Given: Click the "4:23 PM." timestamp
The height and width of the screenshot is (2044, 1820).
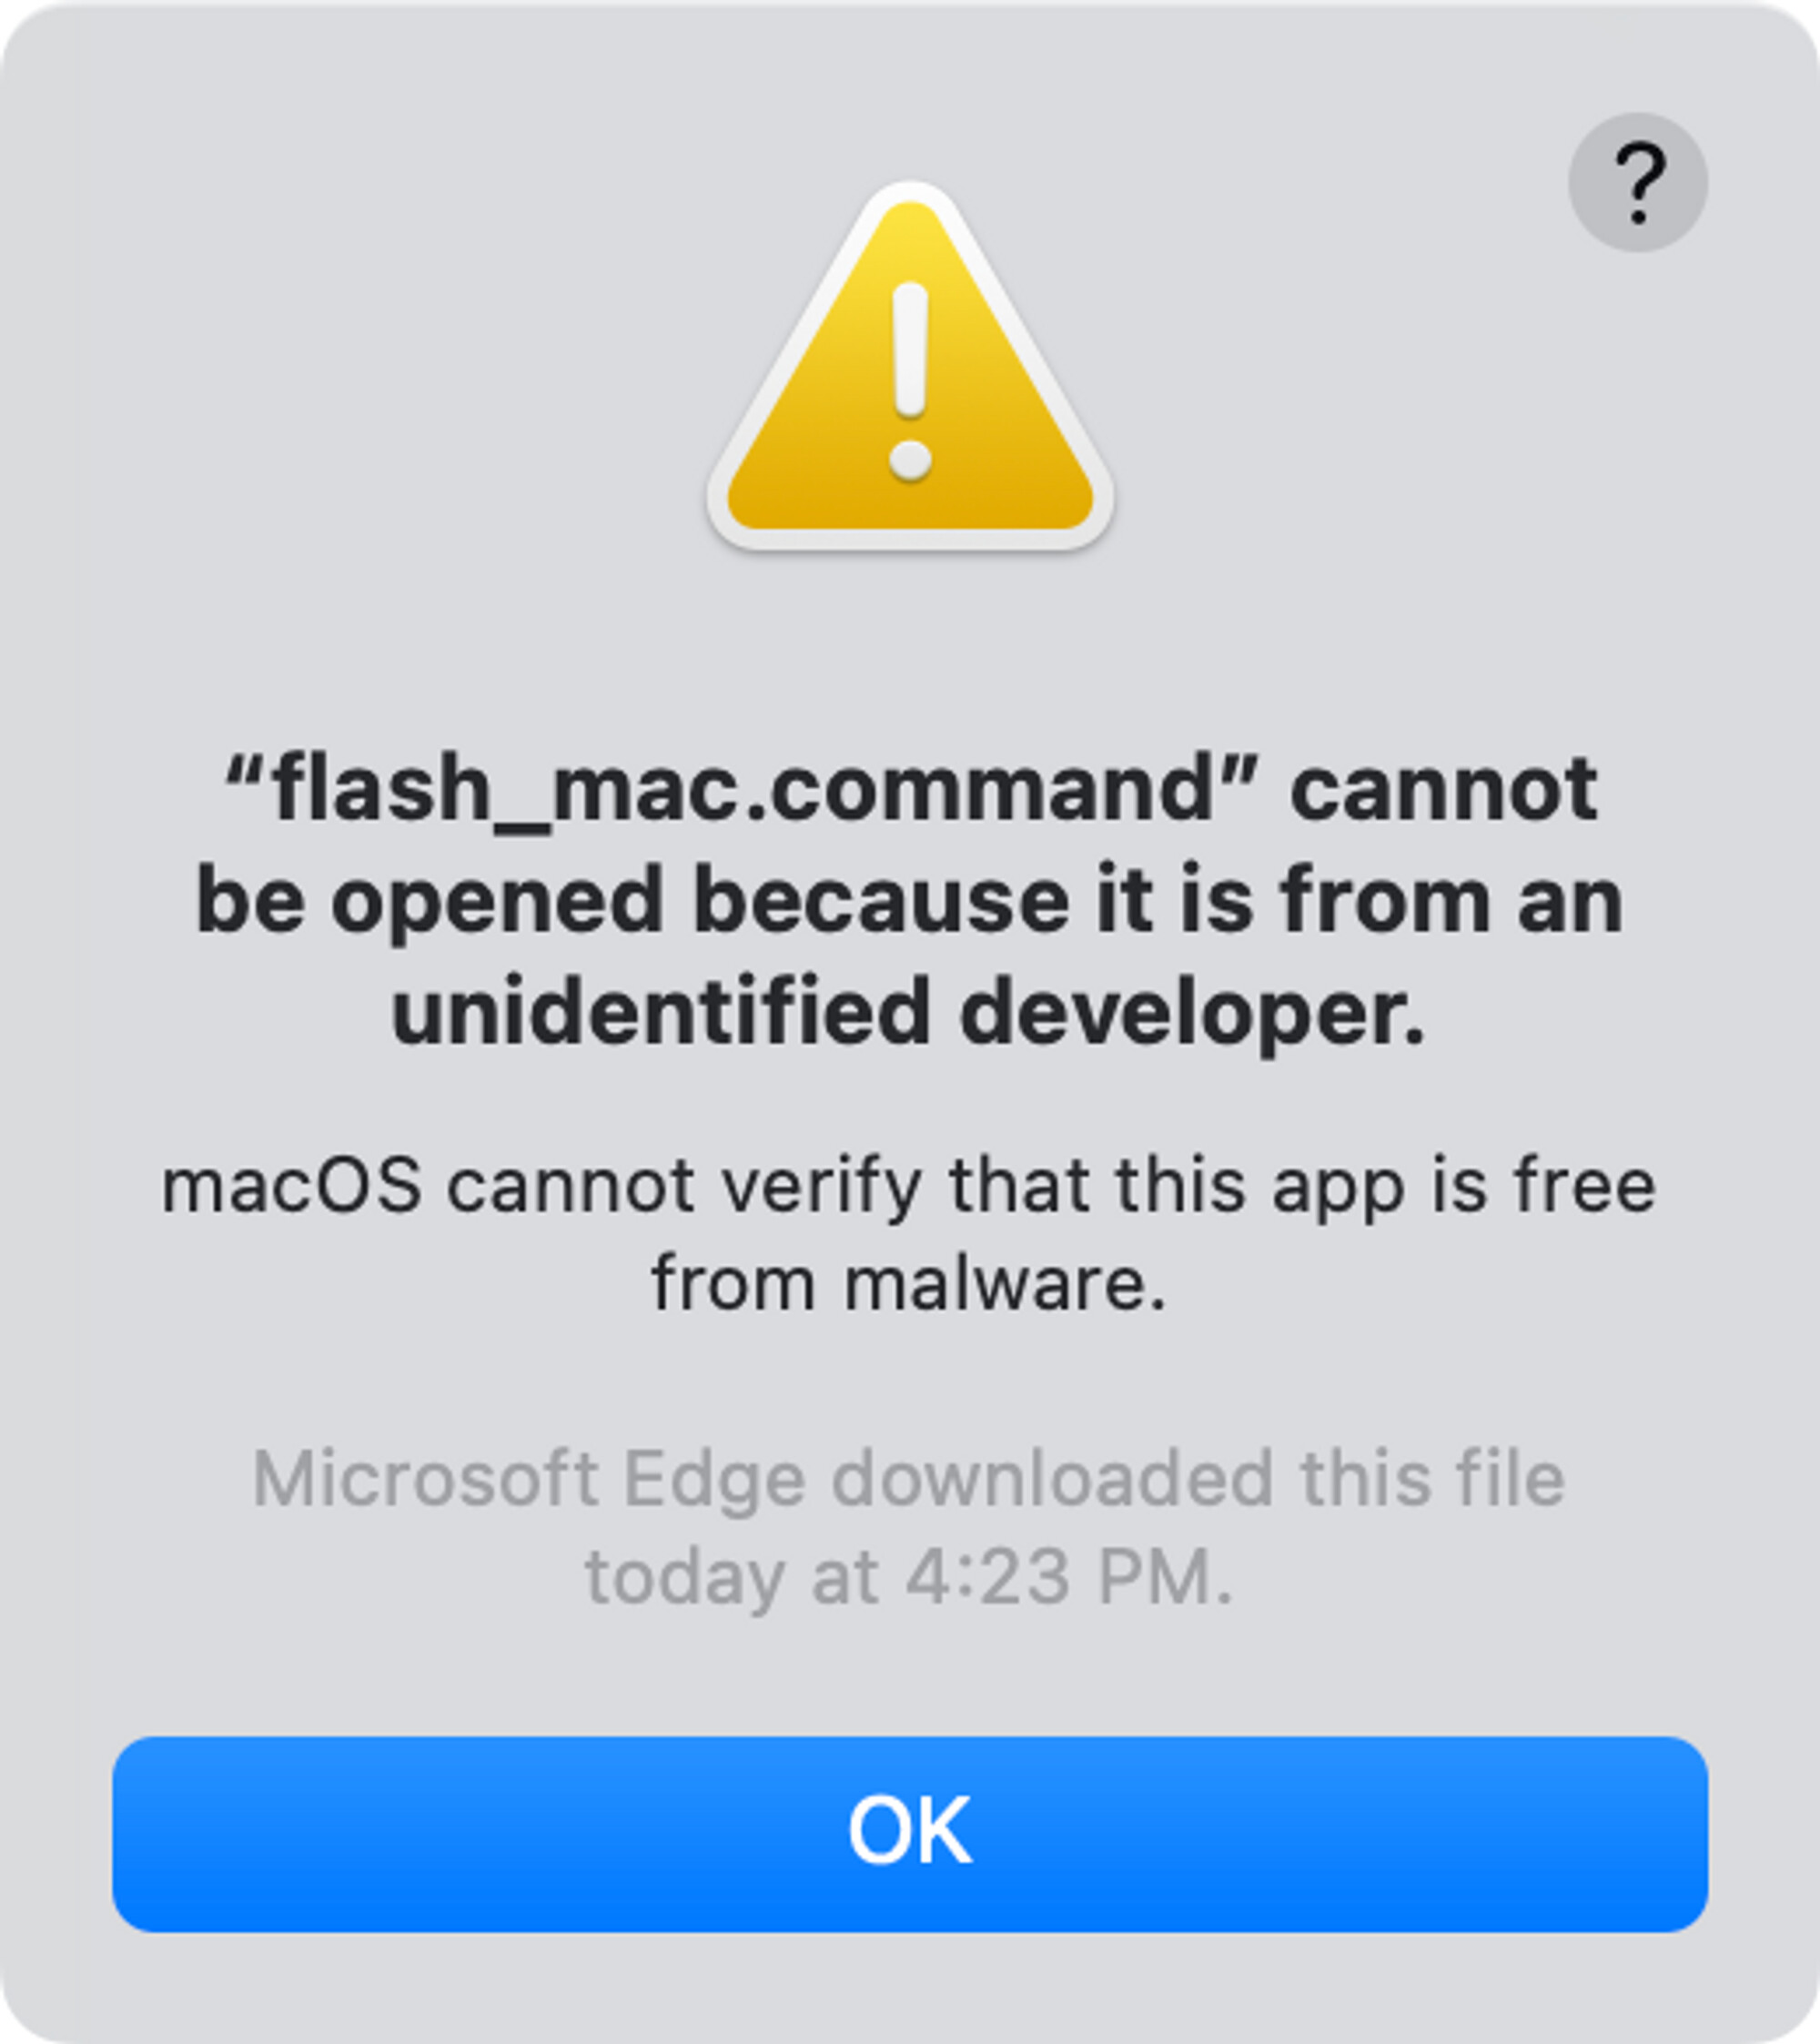Looking at the screenshot, I should coord(1069,1577).
